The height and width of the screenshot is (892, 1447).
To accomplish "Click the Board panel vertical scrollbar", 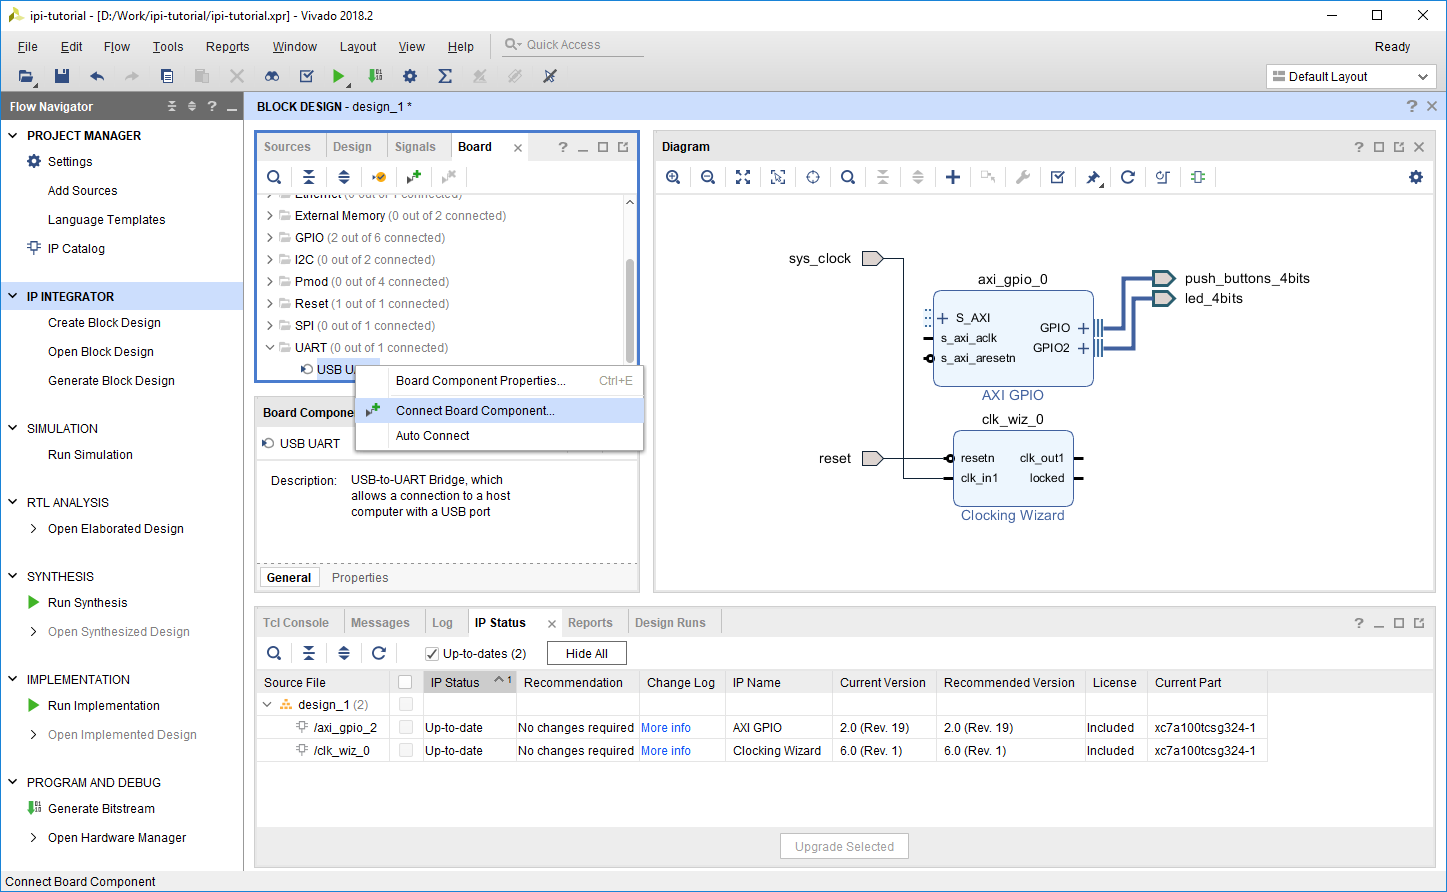I will click(x=630, y=310).
